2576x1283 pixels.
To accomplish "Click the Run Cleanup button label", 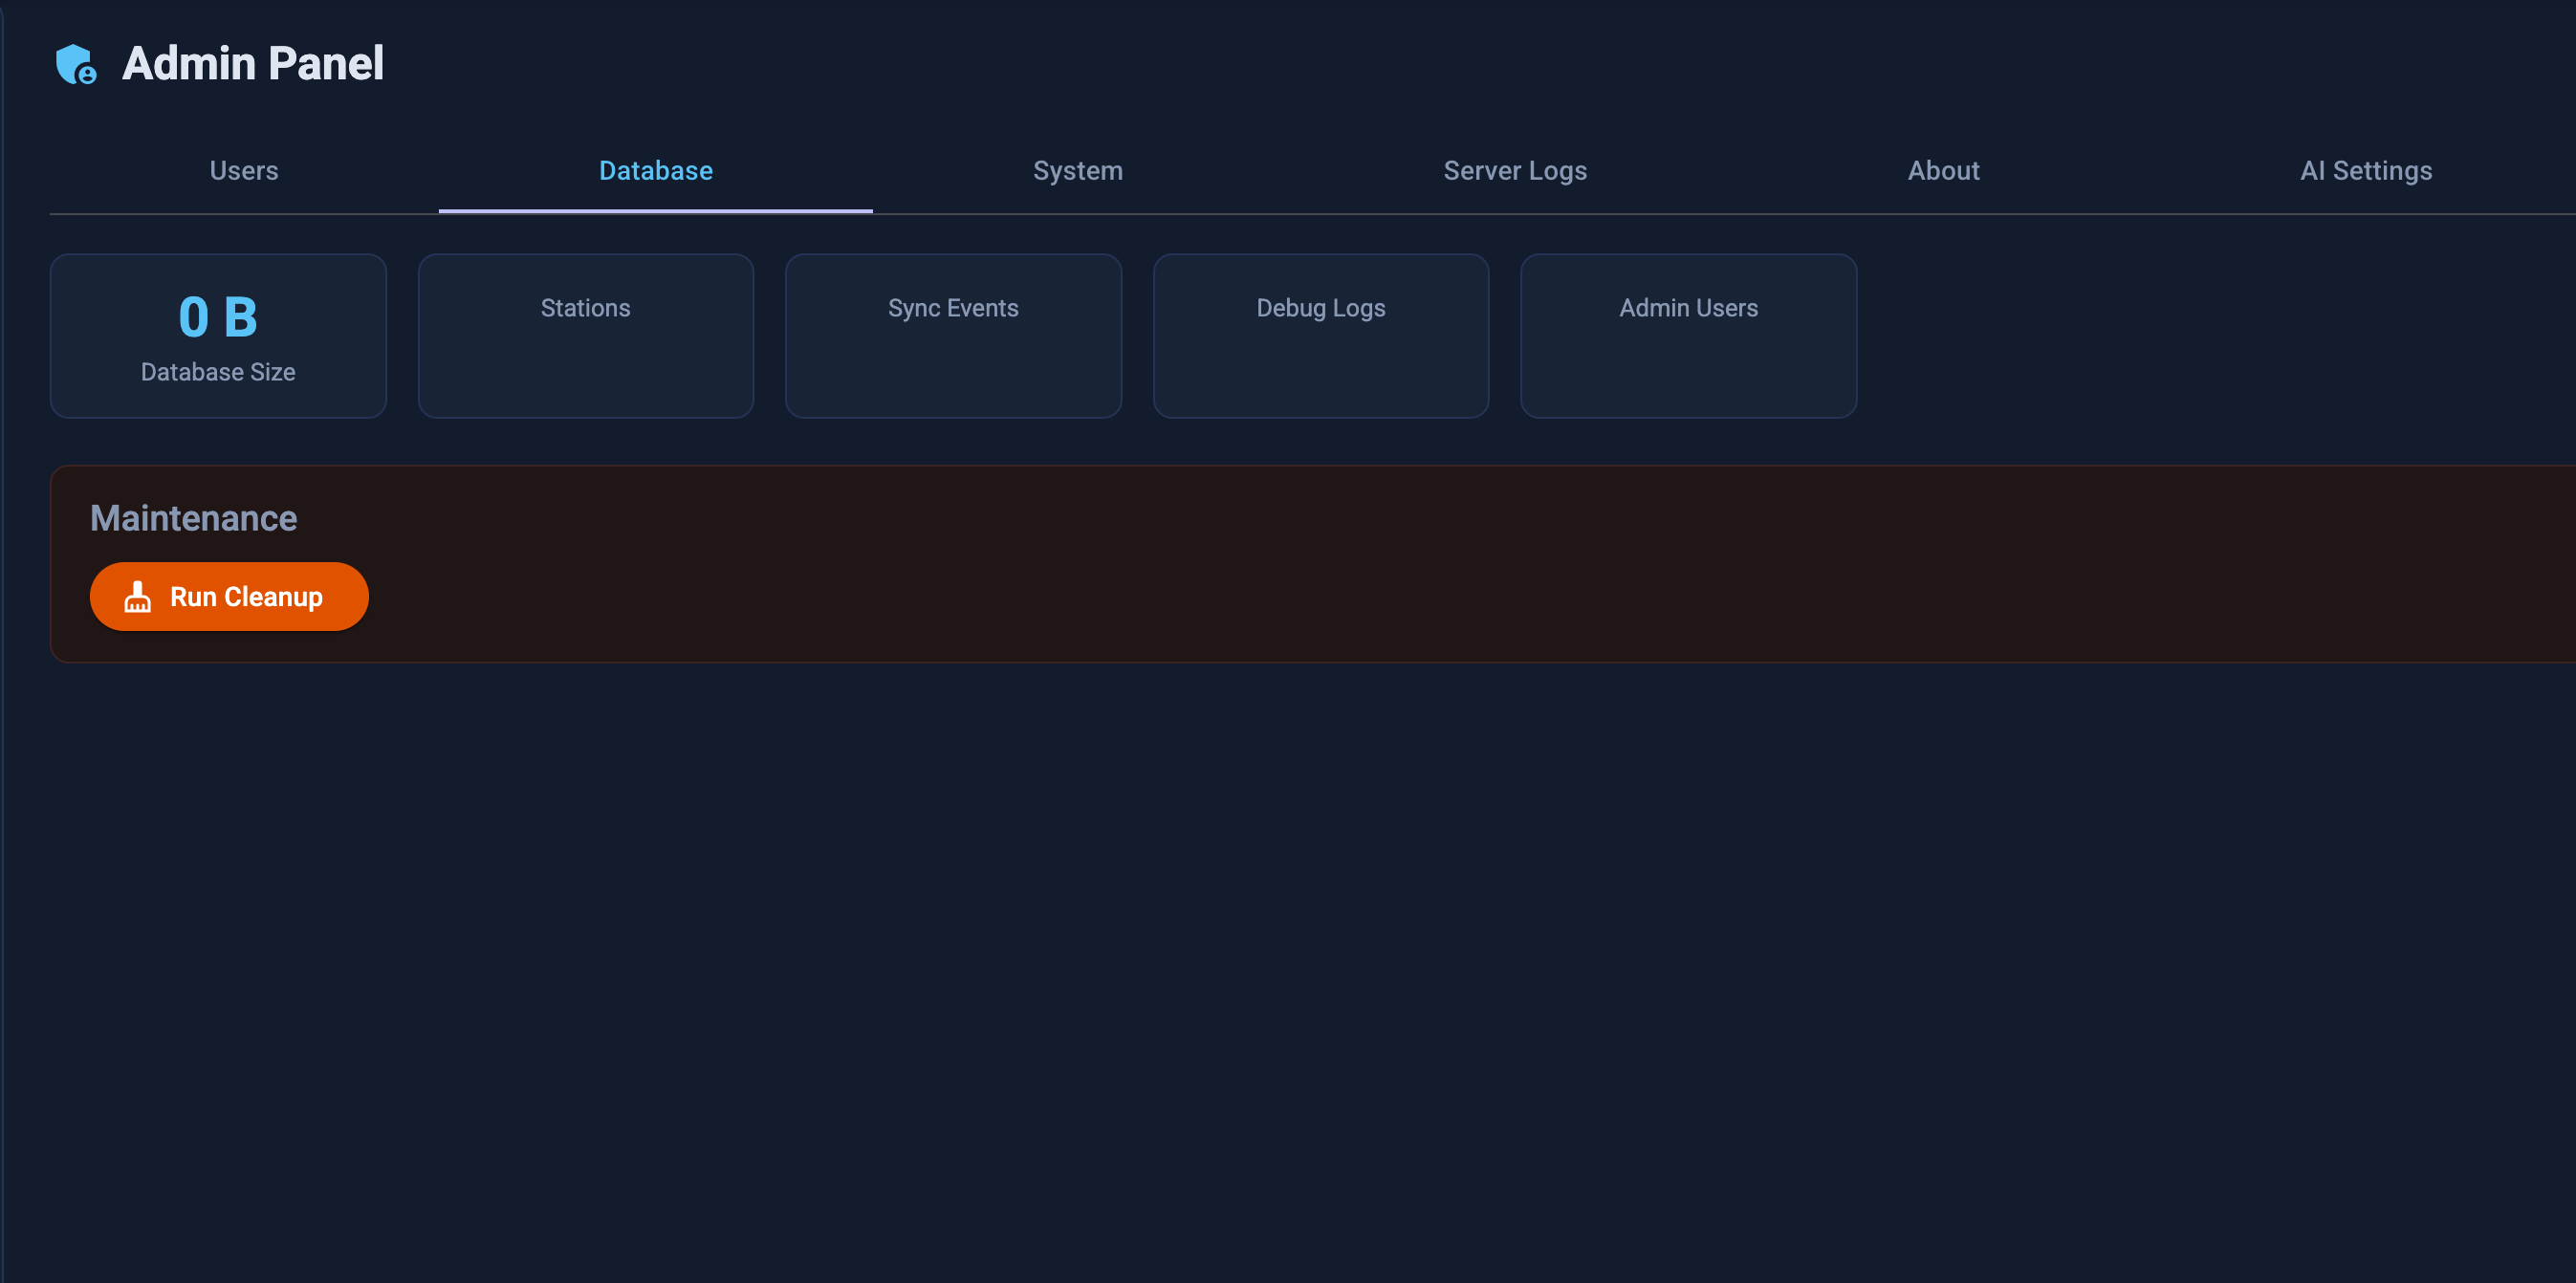I will point(246,597).
